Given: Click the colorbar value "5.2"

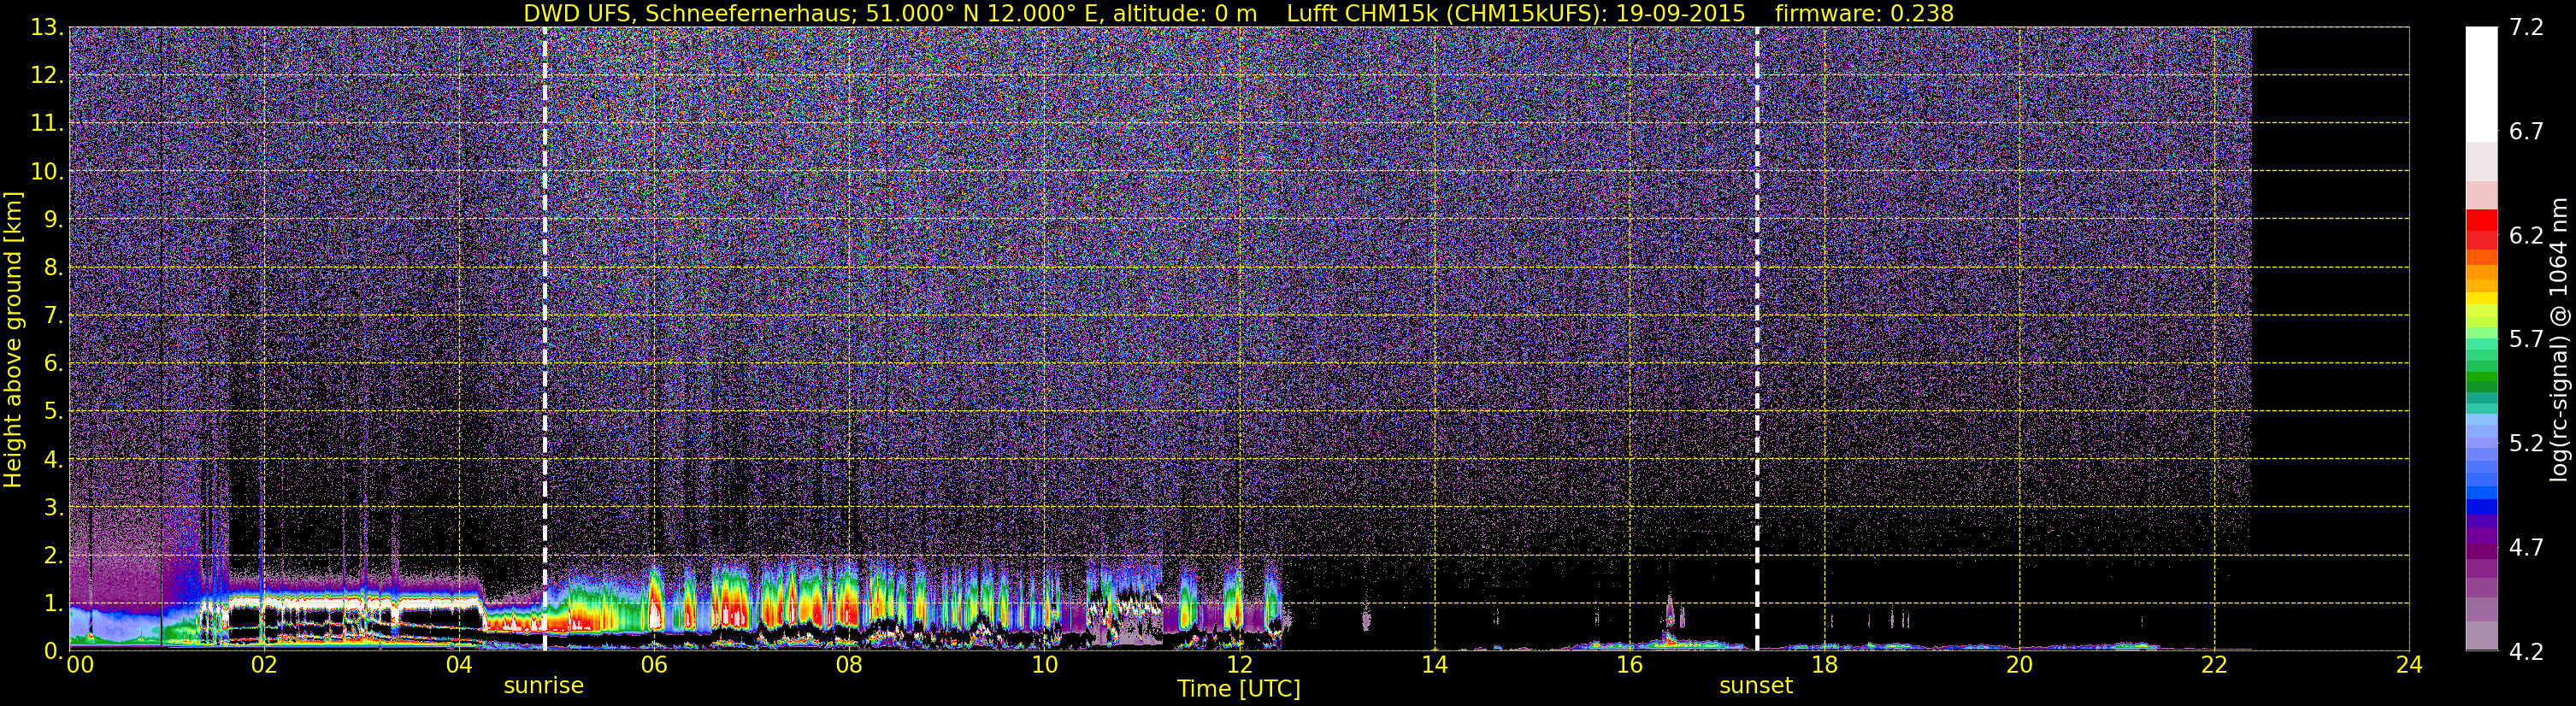Looking at the screenshot, I should (x=2526, y=443).
